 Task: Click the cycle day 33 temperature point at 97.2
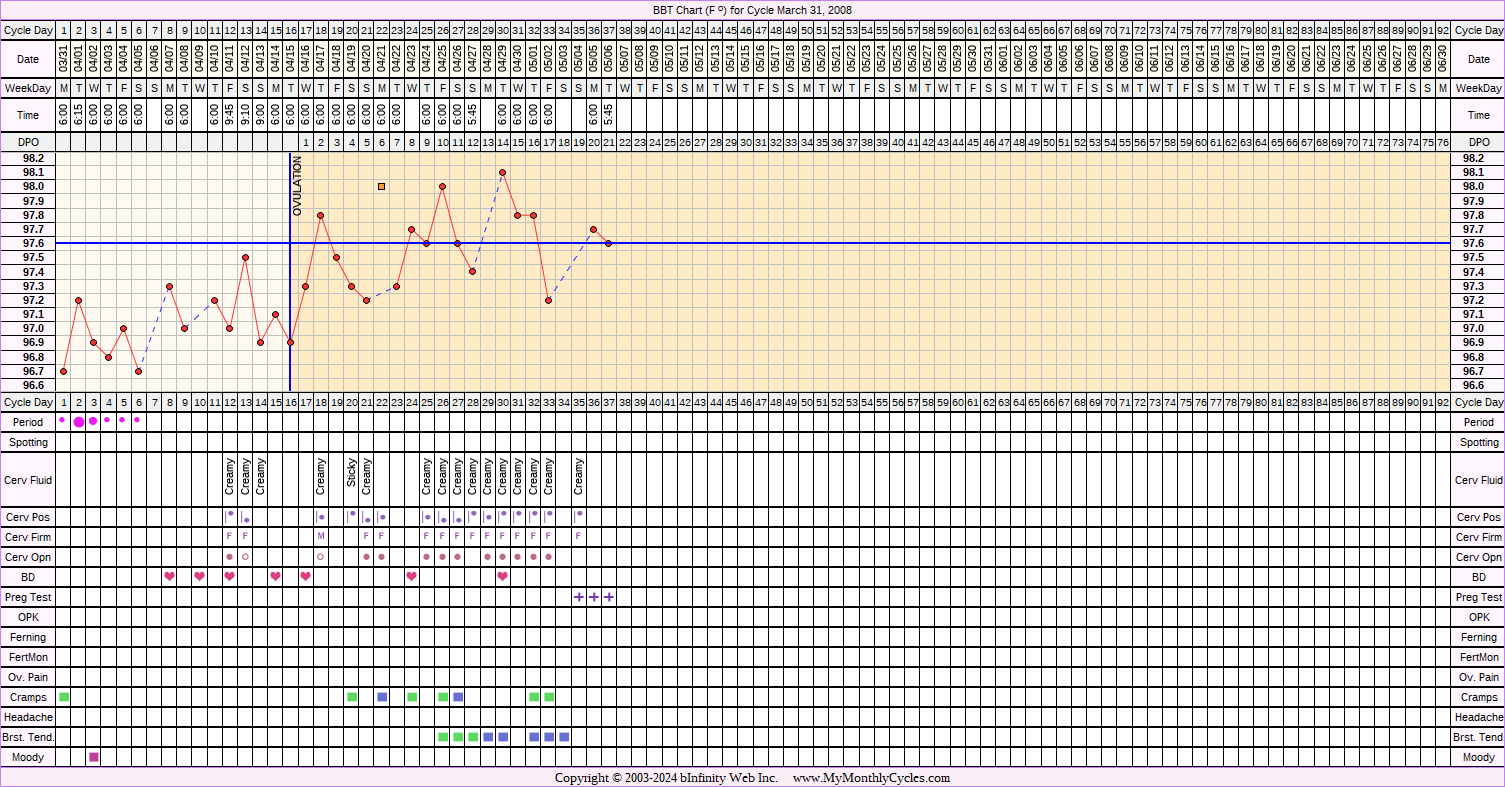click(x=548, y=300)
